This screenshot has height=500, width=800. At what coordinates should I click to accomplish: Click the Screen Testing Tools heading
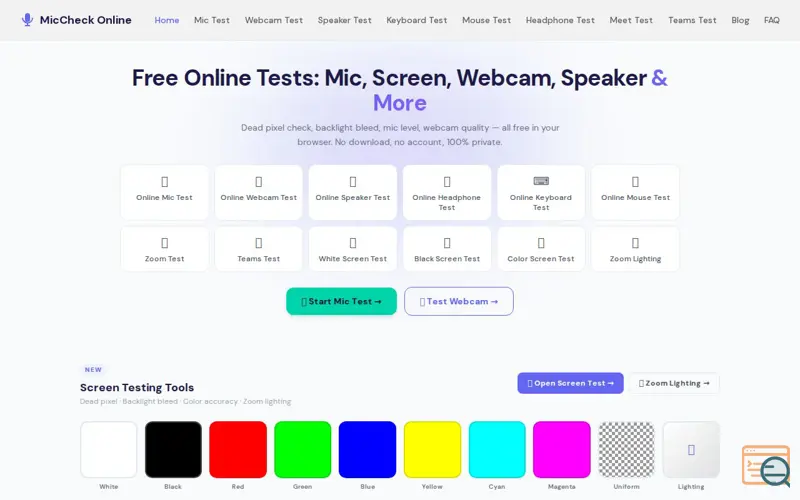137,387
